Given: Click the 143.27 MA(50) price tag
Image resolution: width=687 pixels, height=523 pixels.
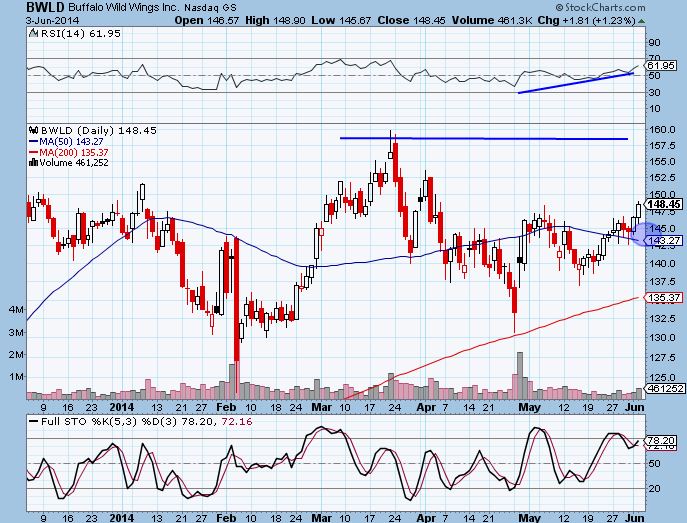Looking at the screenshot, I should (x=663, y=240).
